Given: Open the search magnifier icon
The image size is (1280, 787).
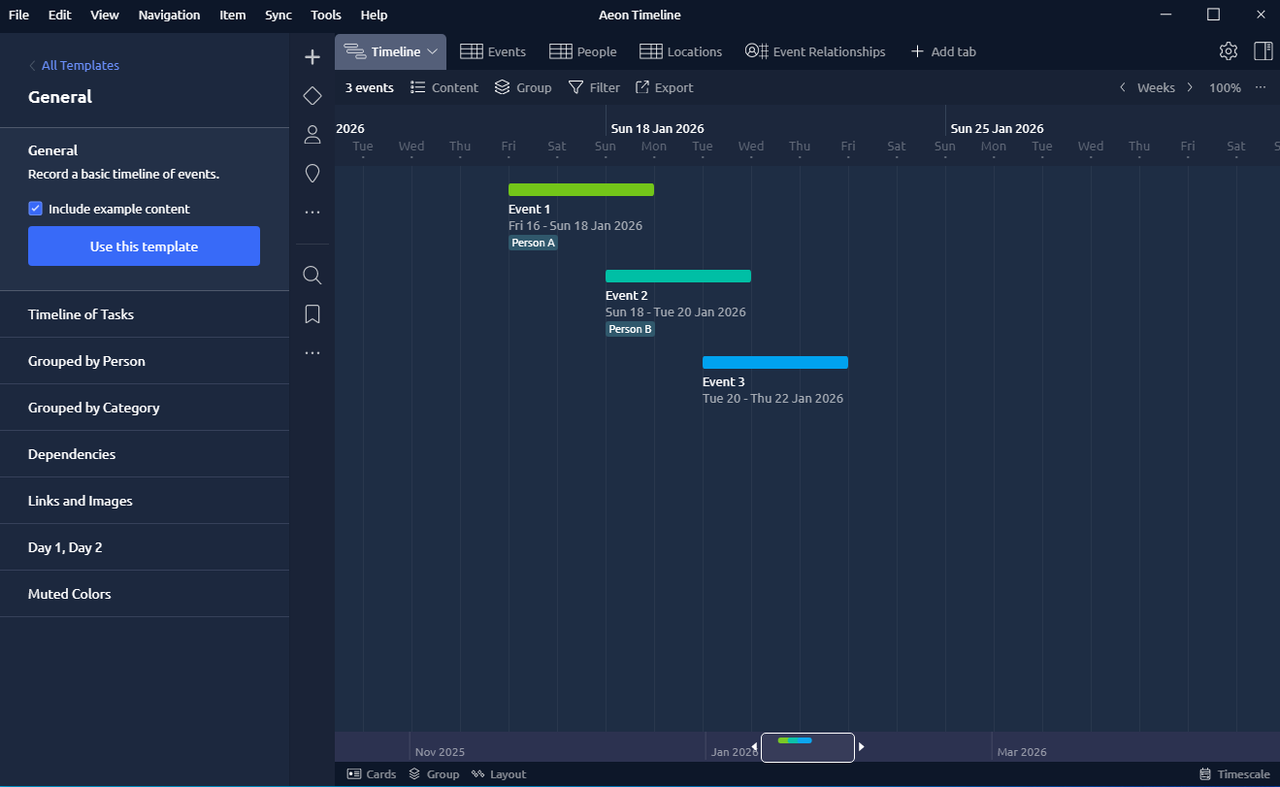Looking at the screenshot, I should pos(312,275).
